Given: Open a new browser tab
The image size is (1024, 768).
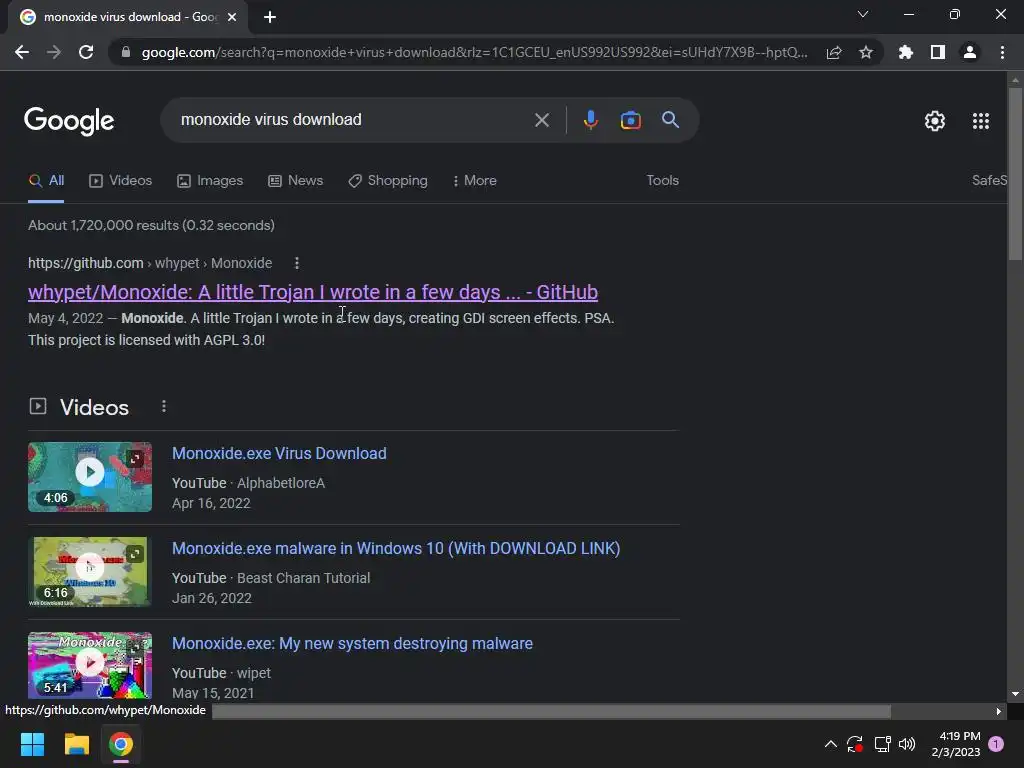Looking at the screenshot, I should point(270,17).
